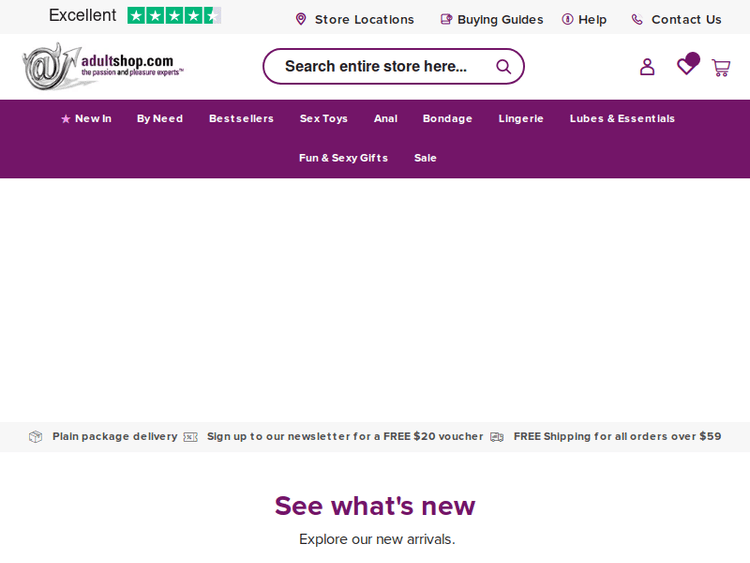The width and height of the screenshot is (750, 563).
Task: Open Lubes & Essentials menu
Action: click(622, 119)
